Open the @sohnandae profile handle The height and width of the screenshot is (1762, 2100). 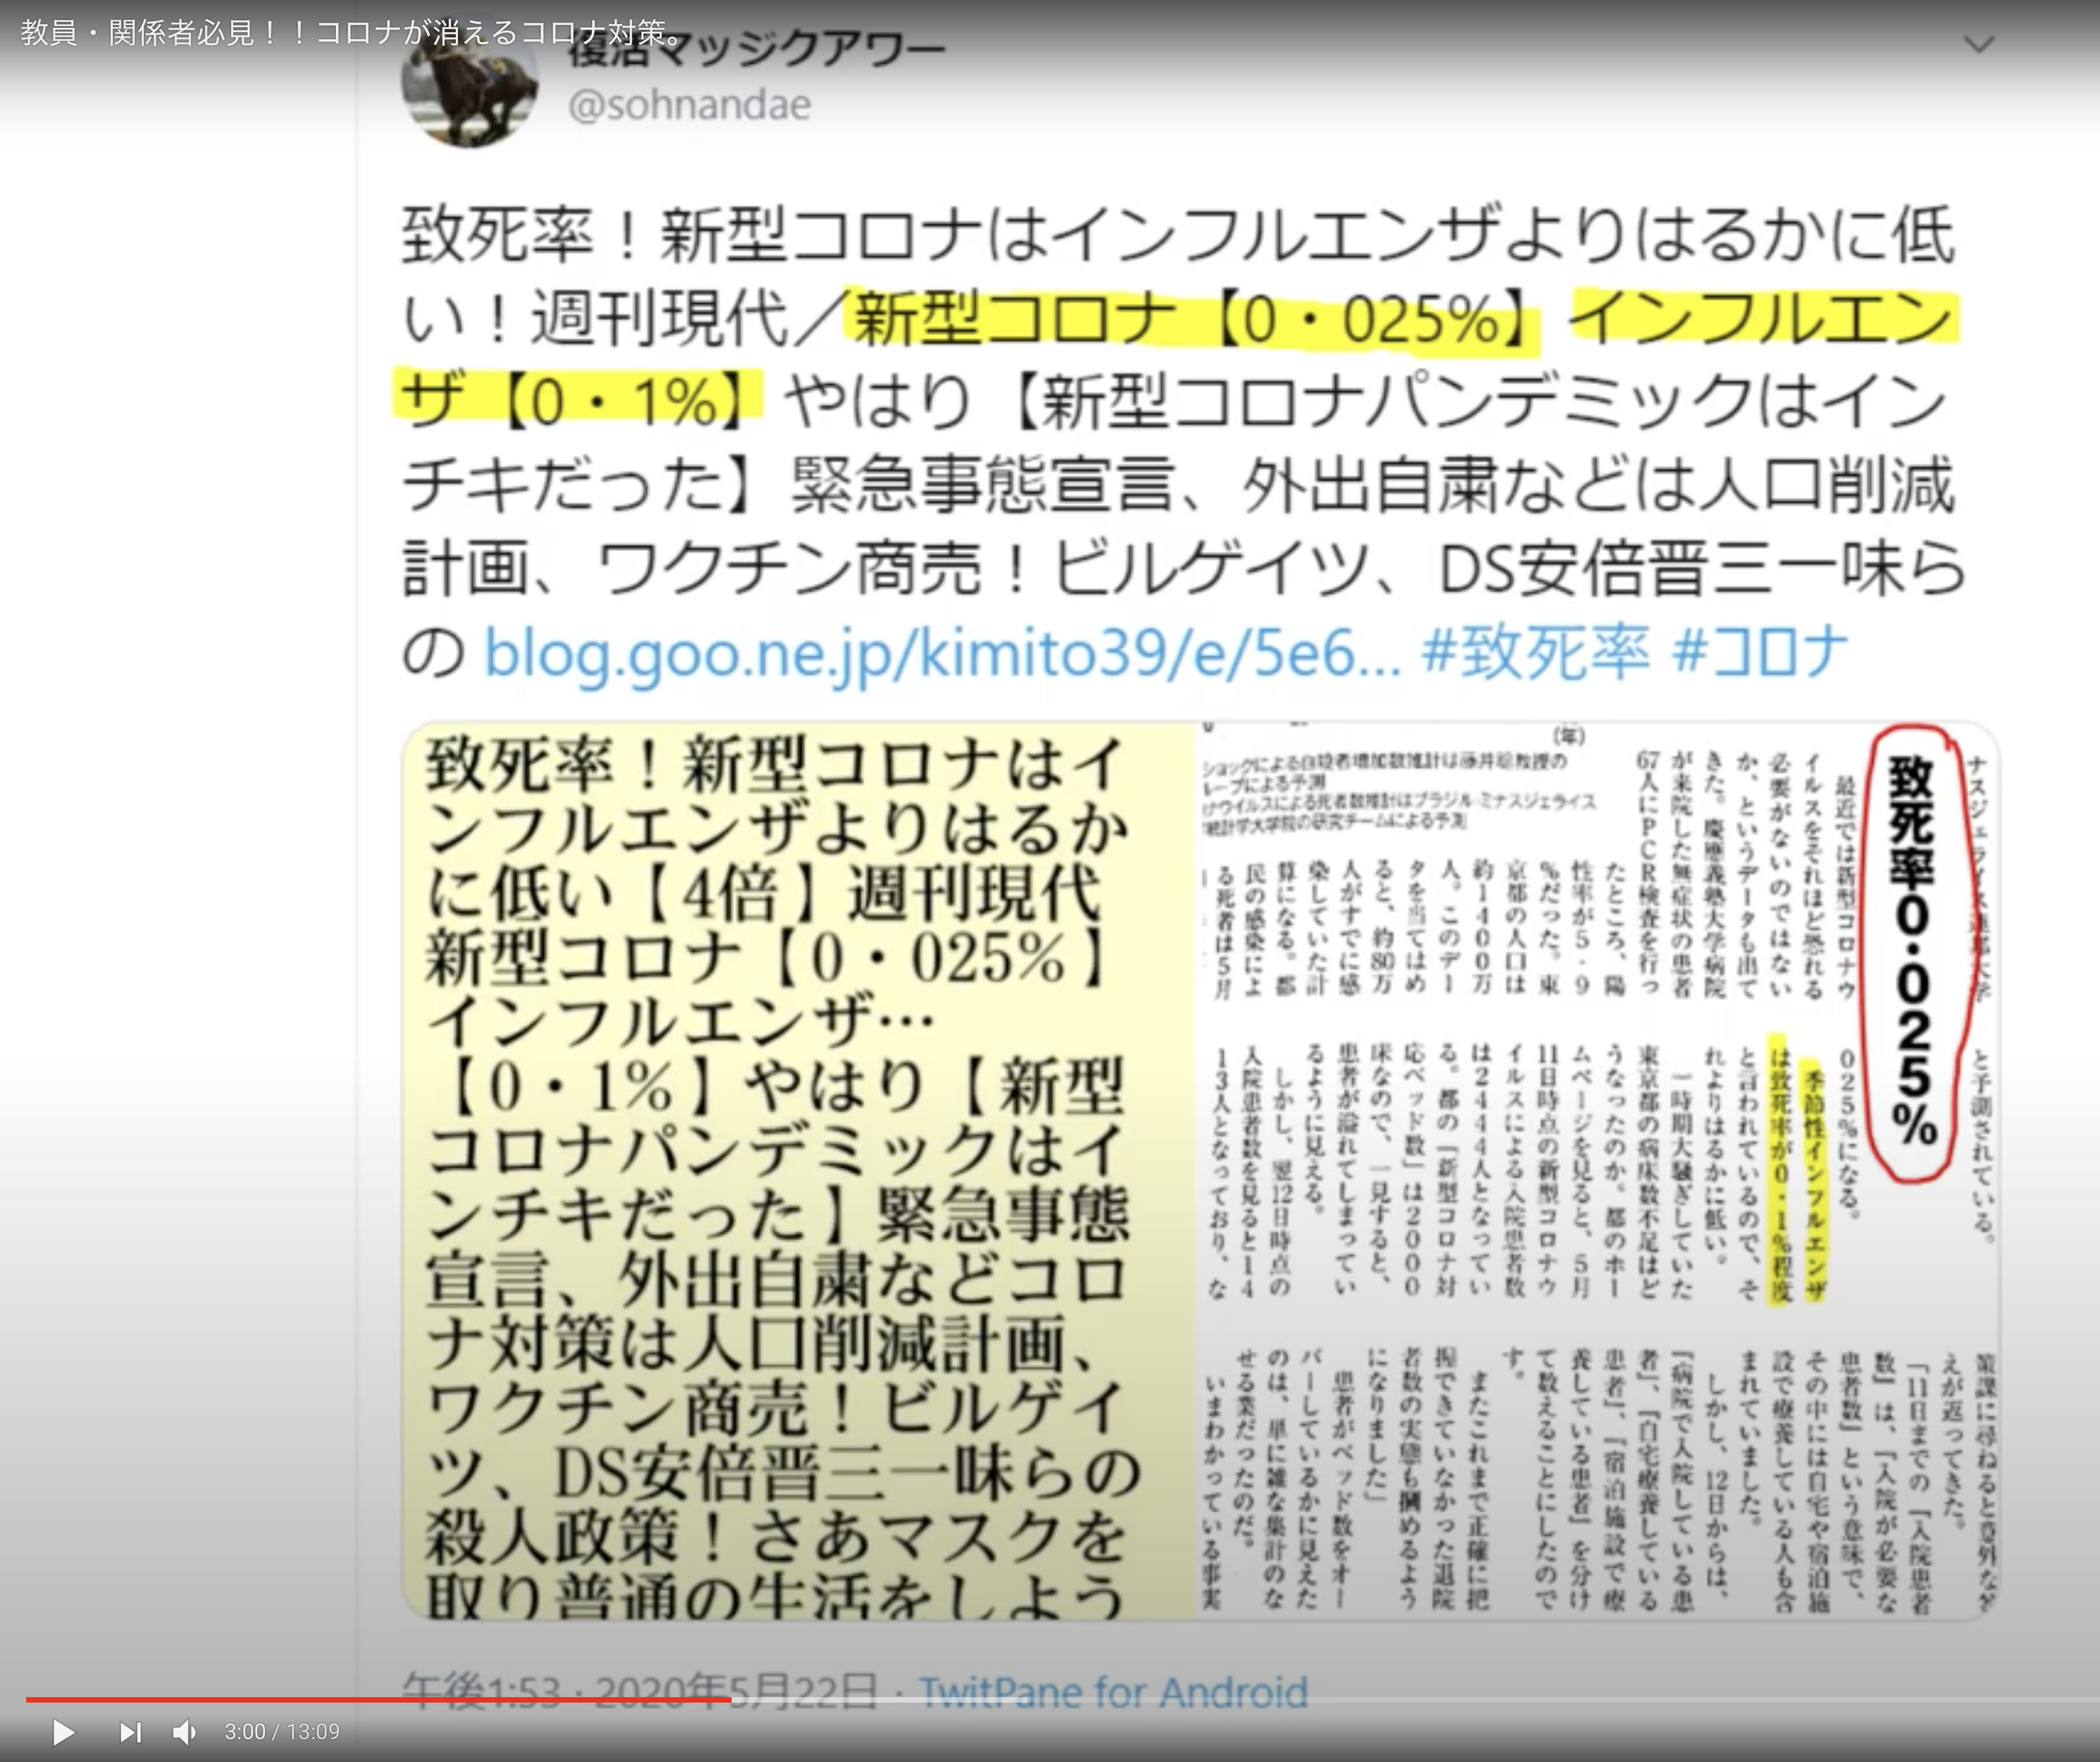click(689, 105)
